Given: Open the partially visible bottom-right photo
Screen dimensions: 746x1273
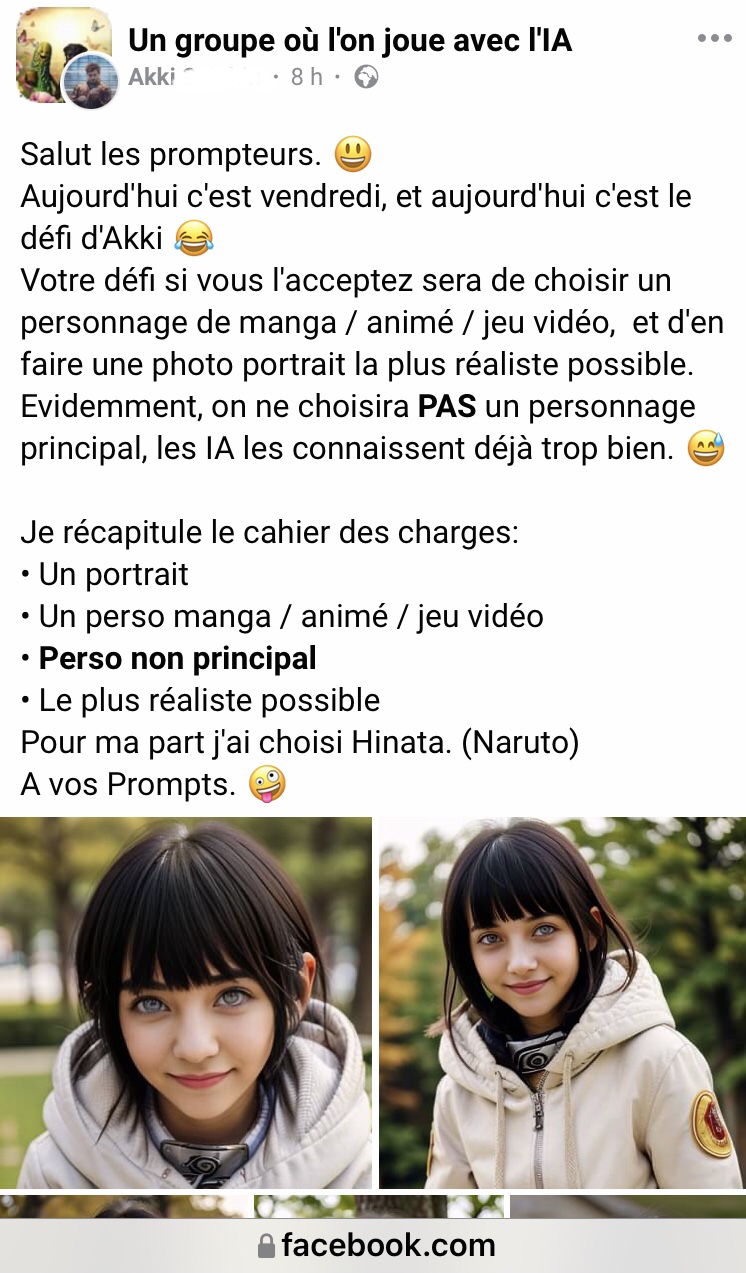Looking at the screenshot, I should point(628,1207).
